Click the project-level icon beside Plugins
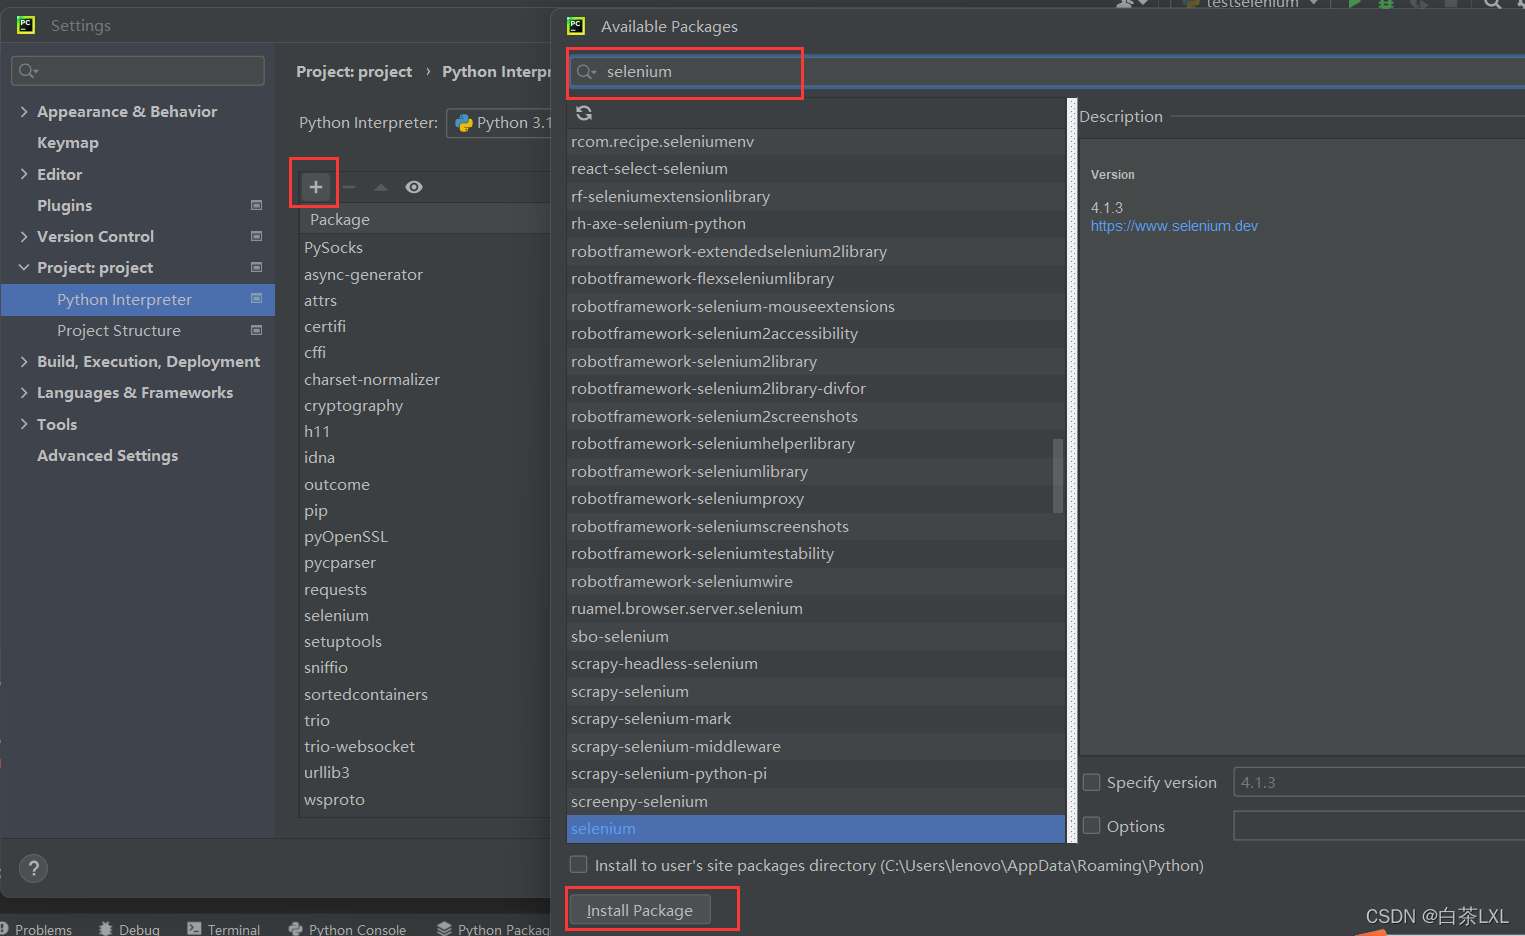Screen dimensions: 1525x936 (x=256, y=205)
